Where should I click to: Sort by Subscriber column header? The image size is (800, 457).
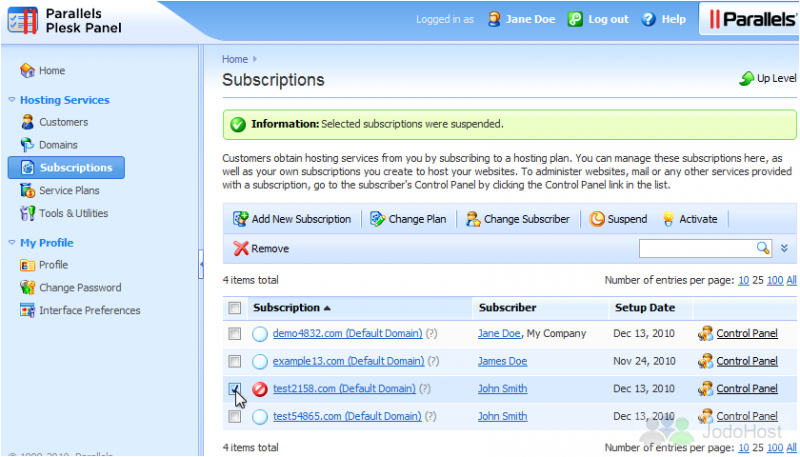508,308
